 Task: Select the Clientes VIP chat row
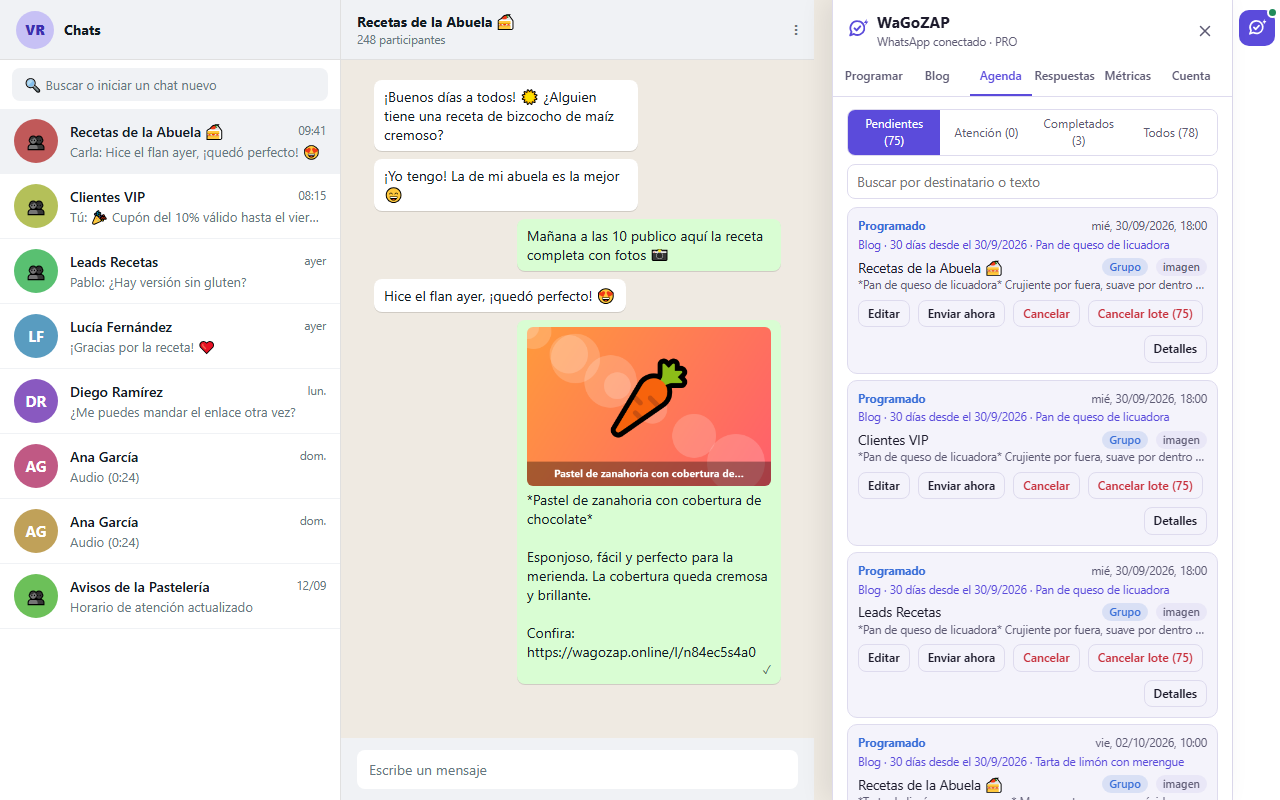pyautogui.click(x=170, y=206)
